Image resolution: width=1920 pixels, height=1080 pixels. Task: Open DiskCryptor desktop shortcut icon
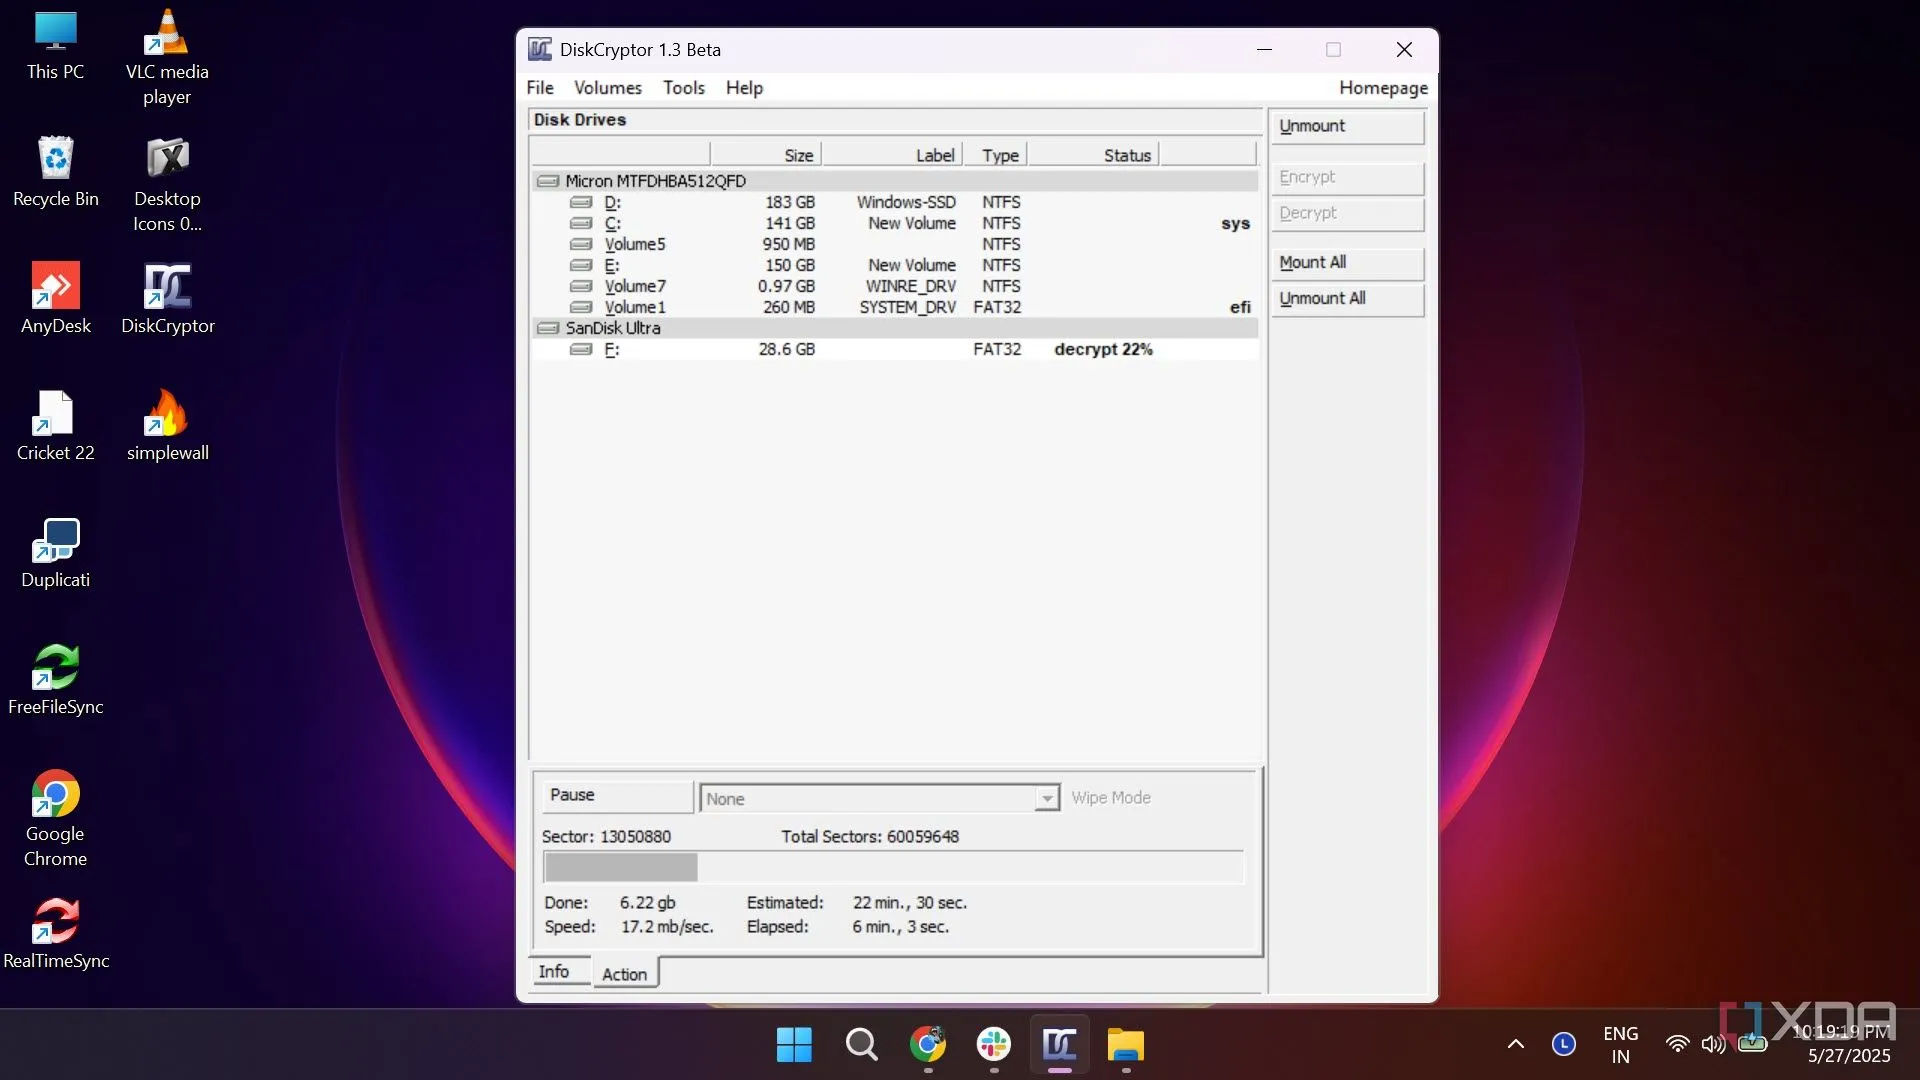point(167,287)
